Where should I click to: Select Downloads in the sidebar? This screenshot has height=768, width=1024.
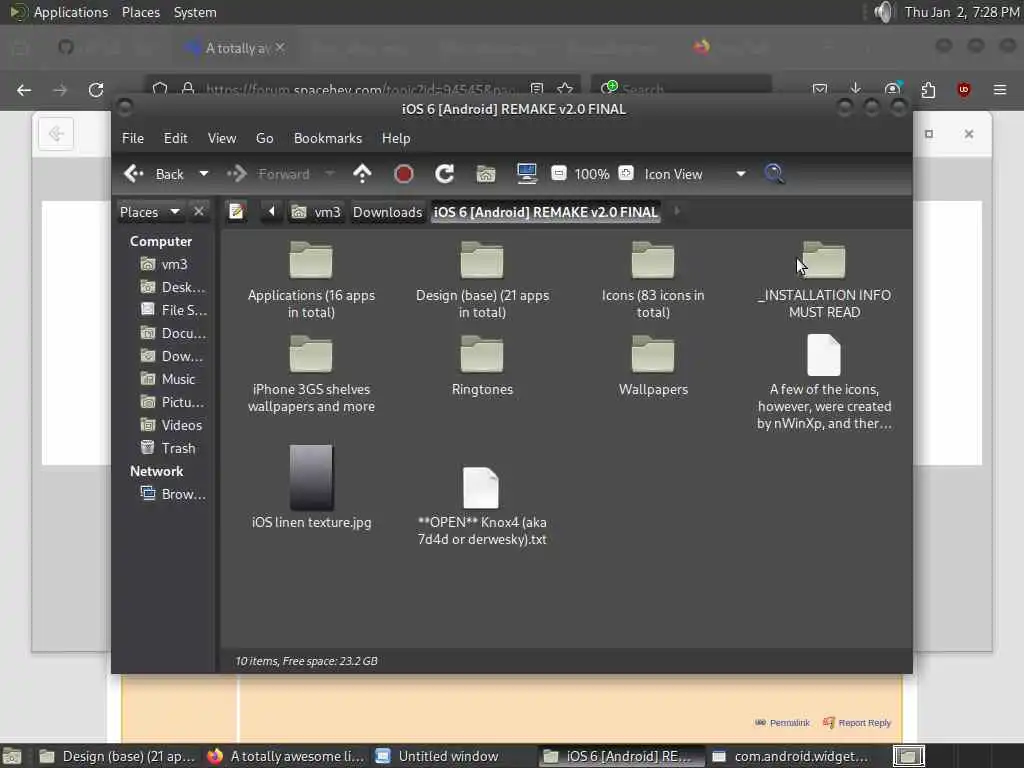click(172, 357)
